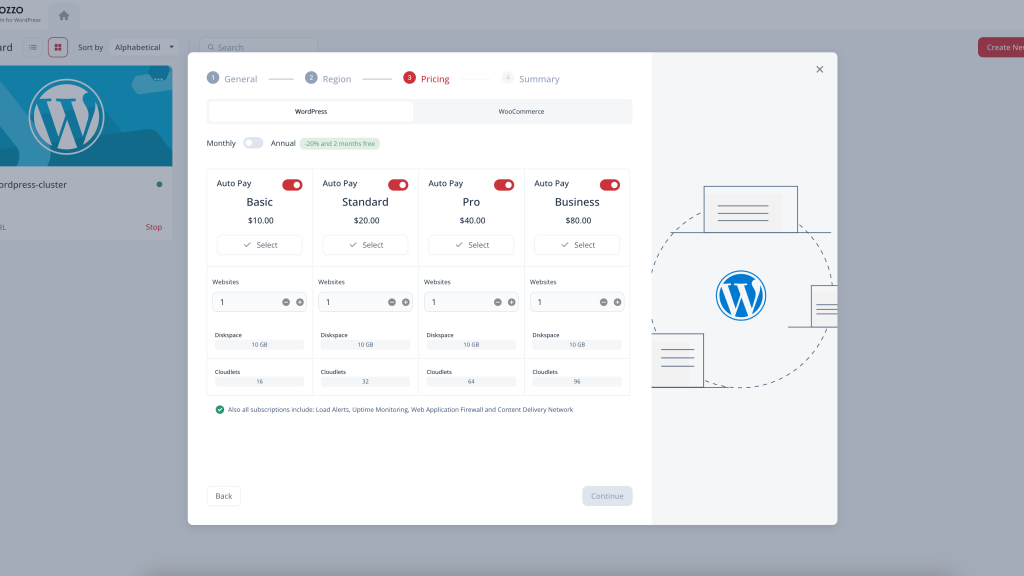Disable Auto Pay for Standard plan
The height and width of the screenshot is (576, 1024).
[398, 185]
